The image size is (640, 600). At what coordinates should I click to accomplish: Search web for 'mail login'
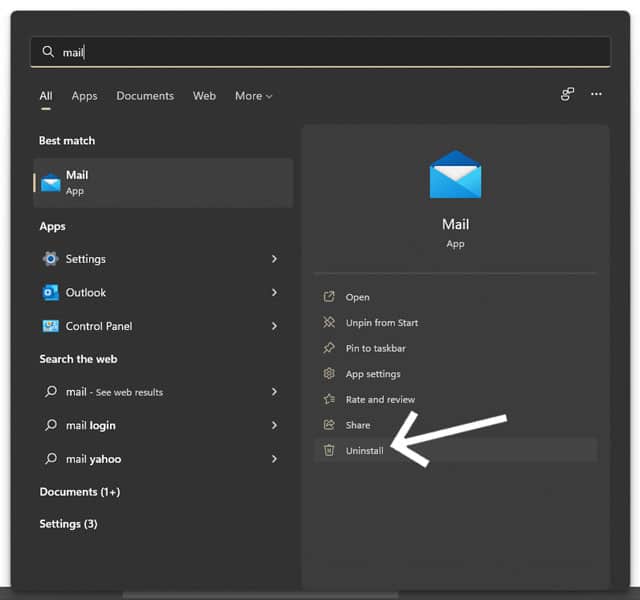(163, 425)
